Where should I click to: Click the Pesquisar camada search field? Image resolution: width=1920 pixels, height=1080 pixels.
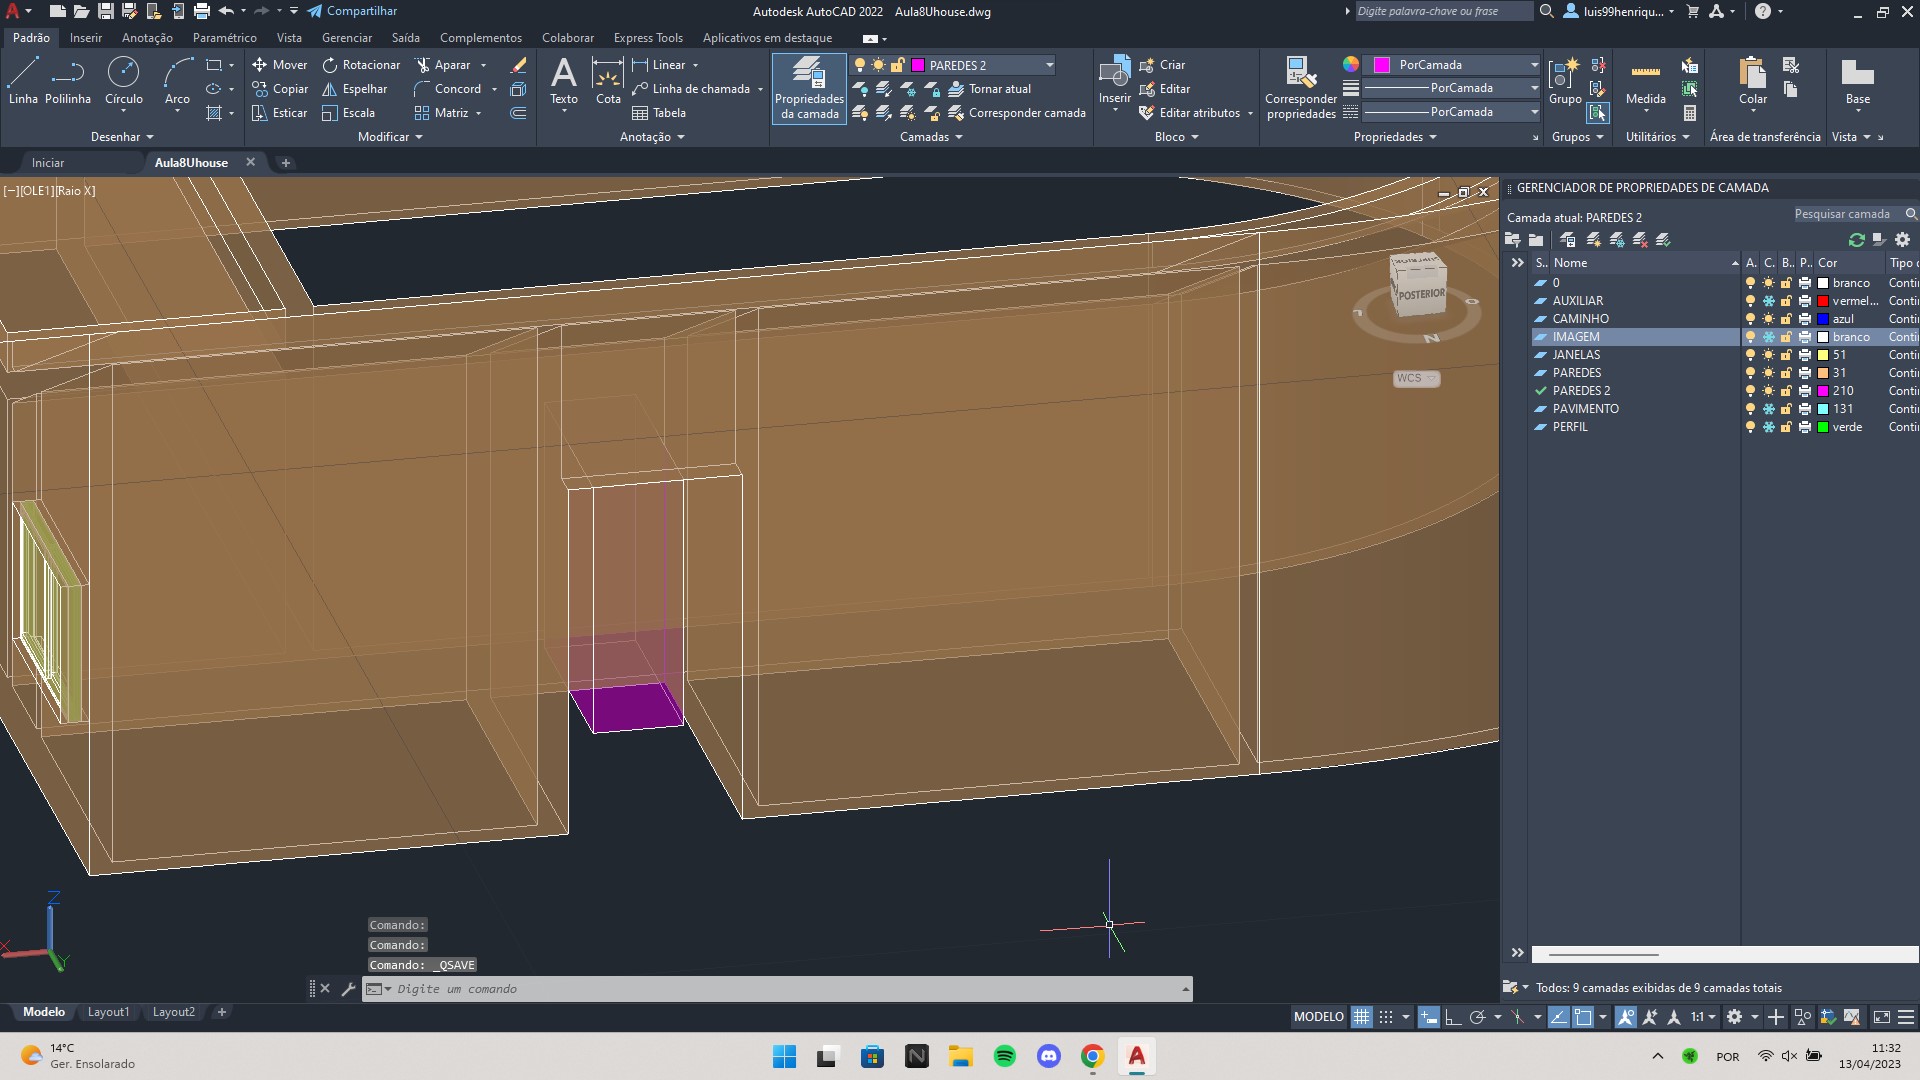pyautogui.click(x=1848, y=214)
